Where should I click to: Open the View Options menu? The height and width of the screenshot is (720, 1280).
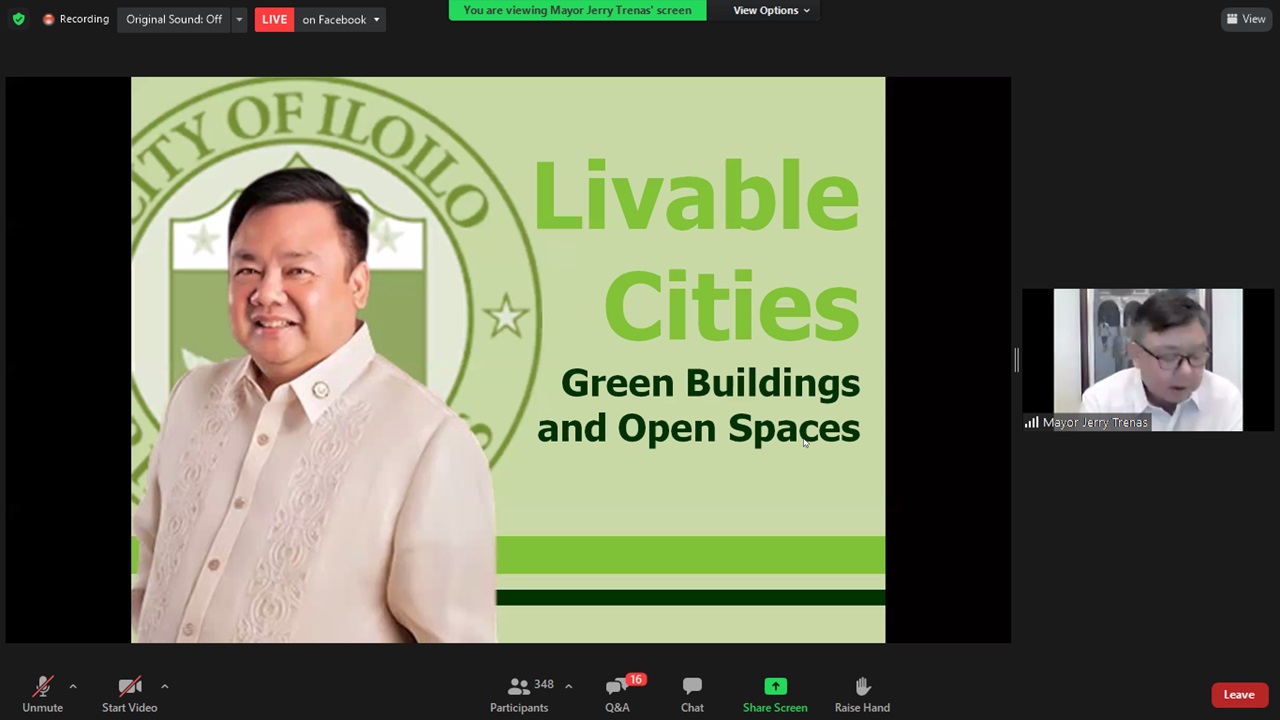pos(771,10)
